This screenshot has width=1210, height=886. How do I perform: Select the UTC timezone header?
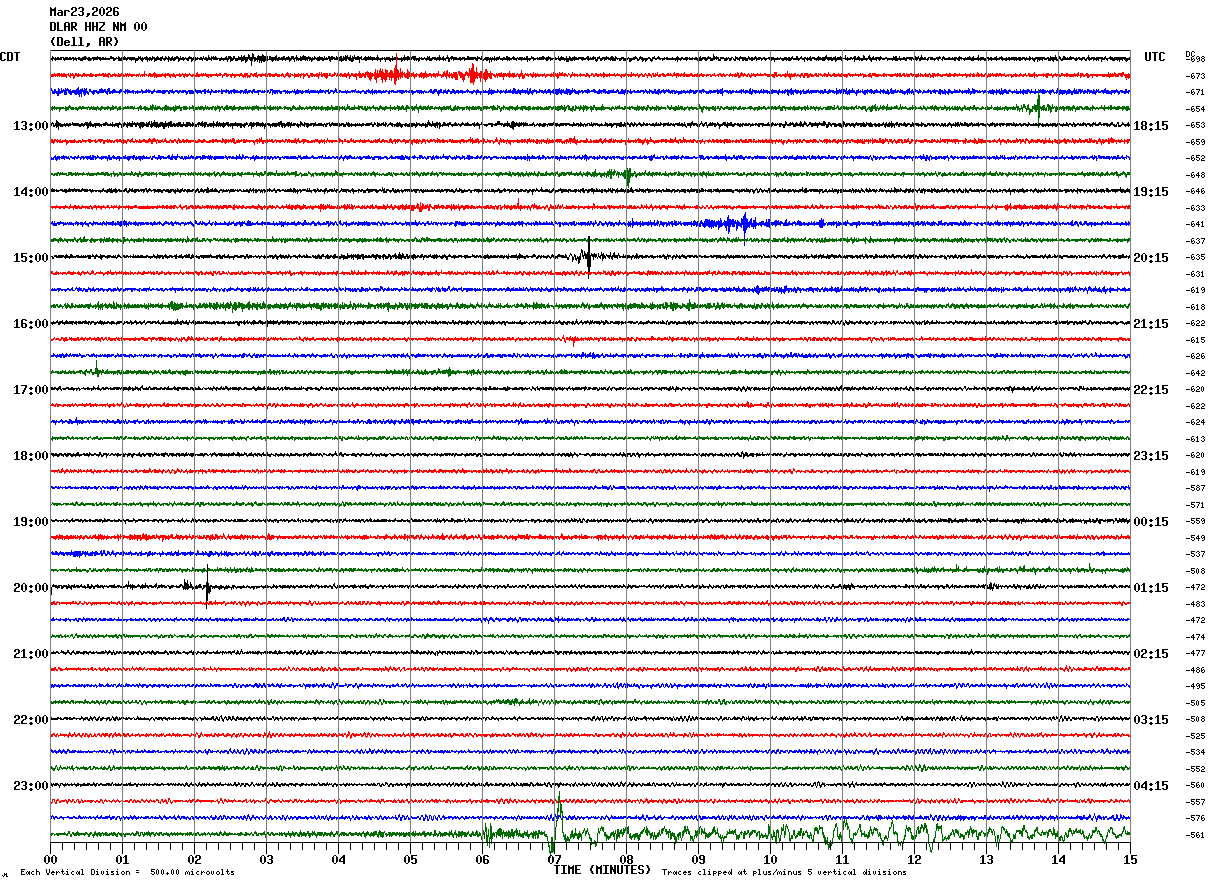coord(1155,57)
